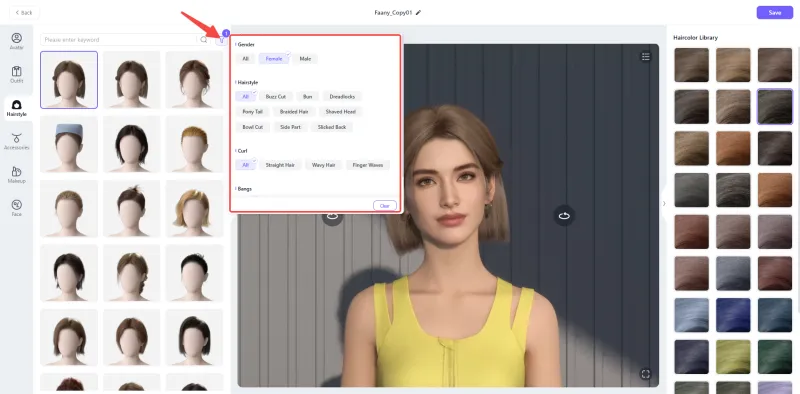The image size is (800, 394).
Task: Pick the light blue hair color swatch
Action: coord(691,315)
